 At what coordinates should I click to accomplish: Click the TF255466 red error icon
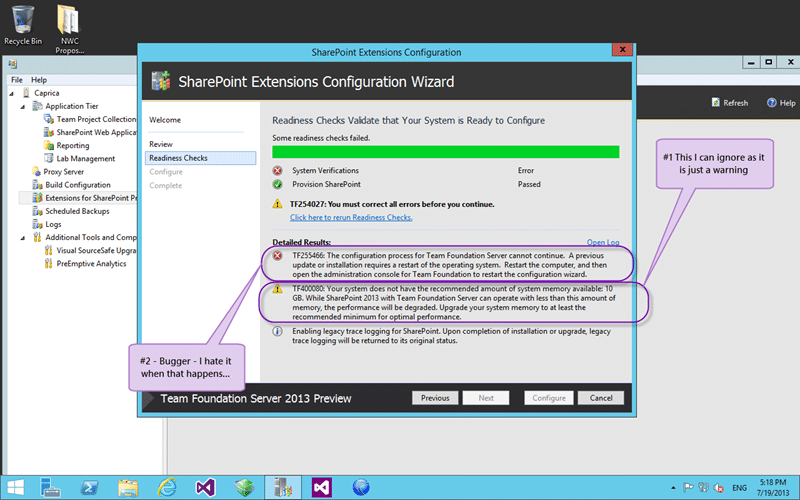pyautogui.click(x=278, y=256)
